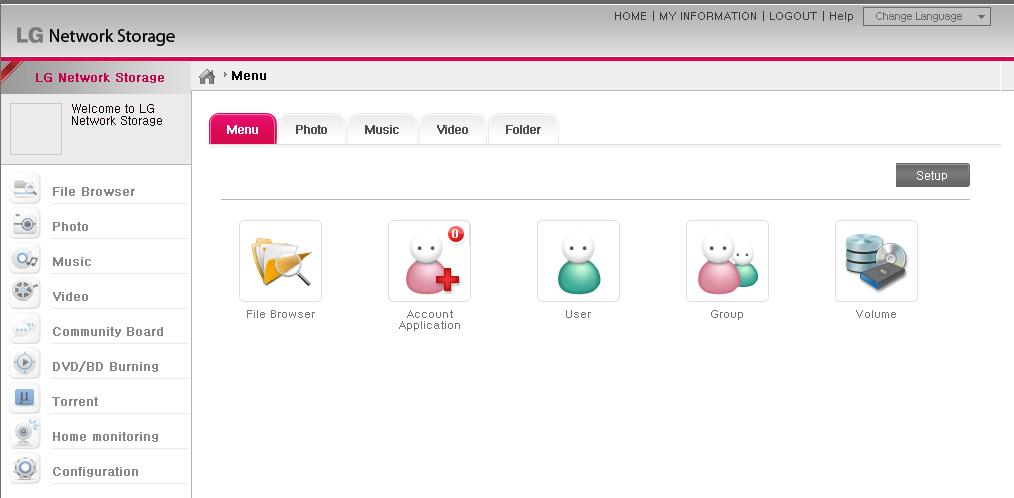Click the Setup button
The image size is (1014, 498).
click(x=933, y=175)
